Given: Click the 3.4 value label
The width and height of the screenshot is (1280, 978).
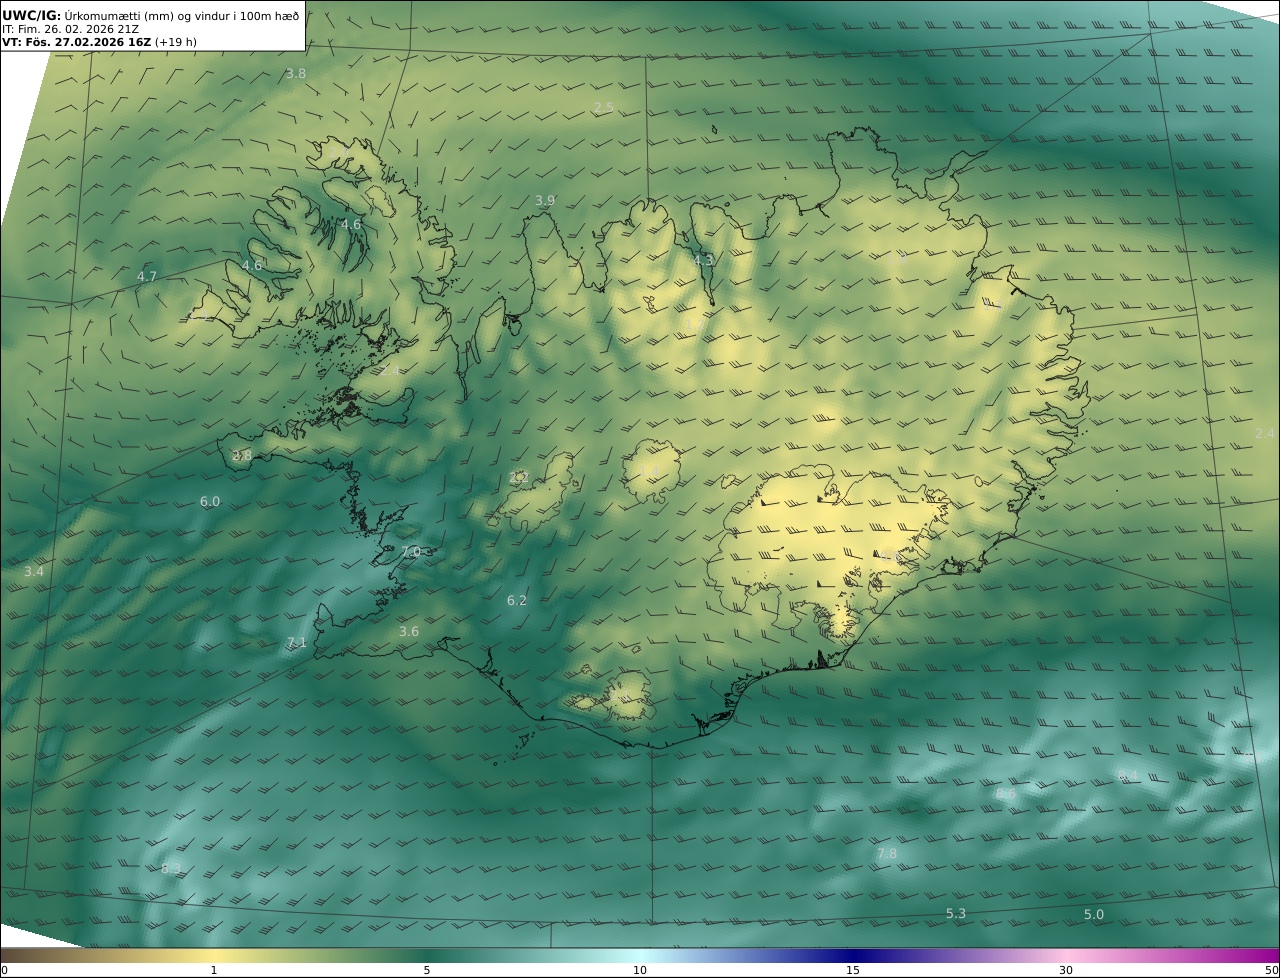Looking at the screenshot, I should (34, 572).
